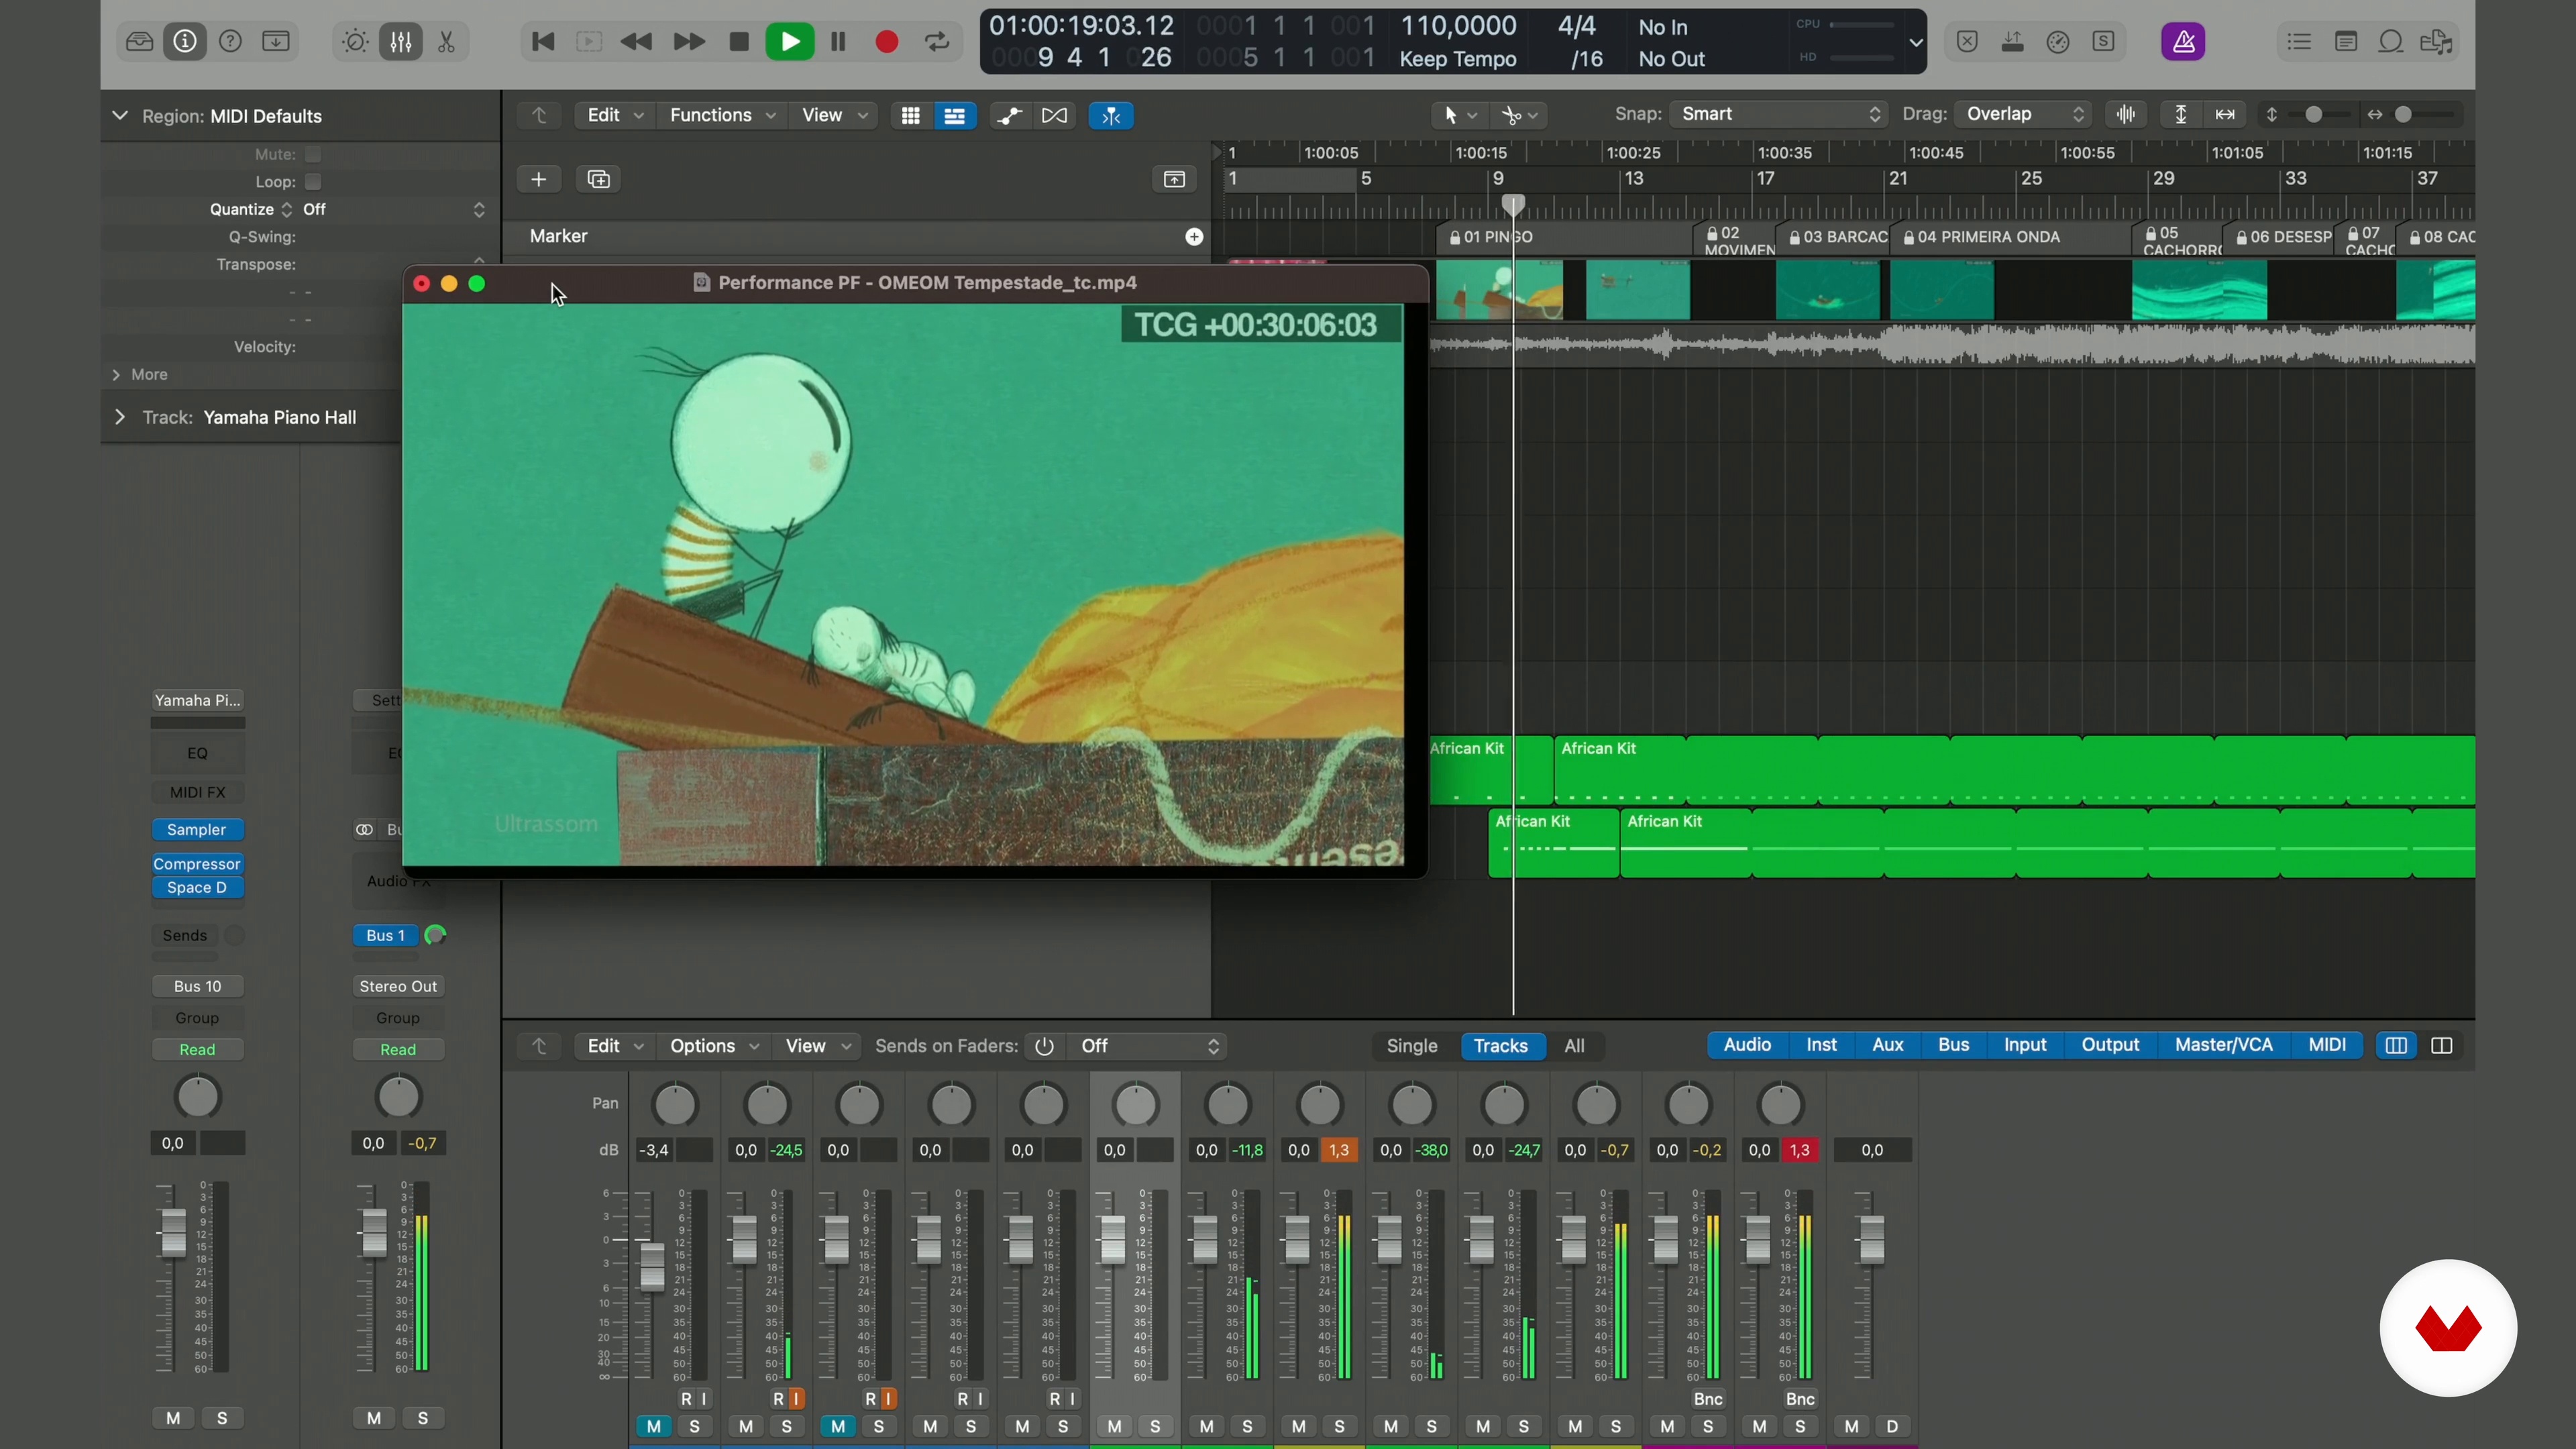Toggle the grid view icon in tracks menu
Screen dimensions: 2576x1449
(910, 116)
